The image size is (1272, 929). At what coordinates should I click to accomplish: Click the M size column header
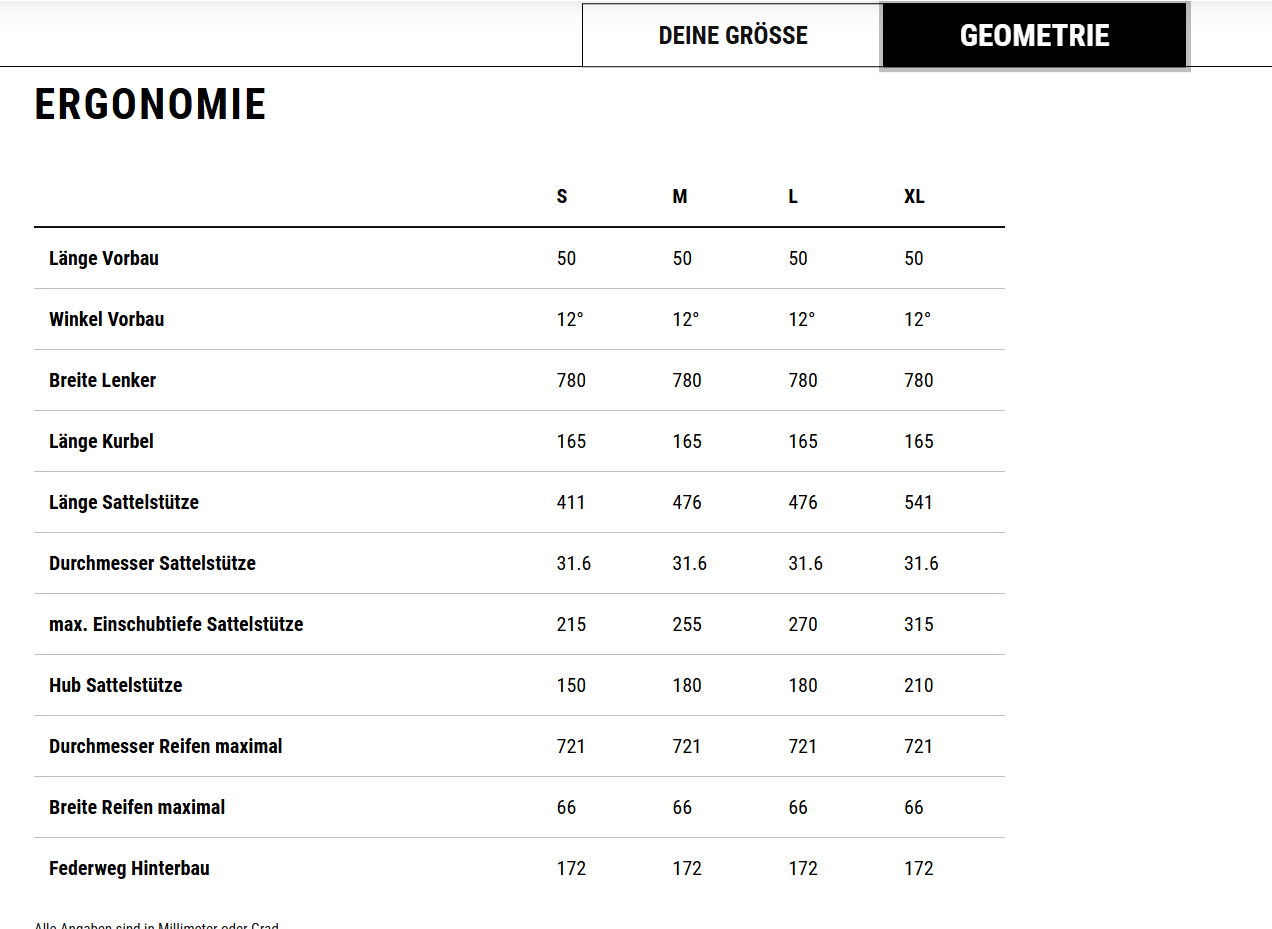(x=680, y=197)
